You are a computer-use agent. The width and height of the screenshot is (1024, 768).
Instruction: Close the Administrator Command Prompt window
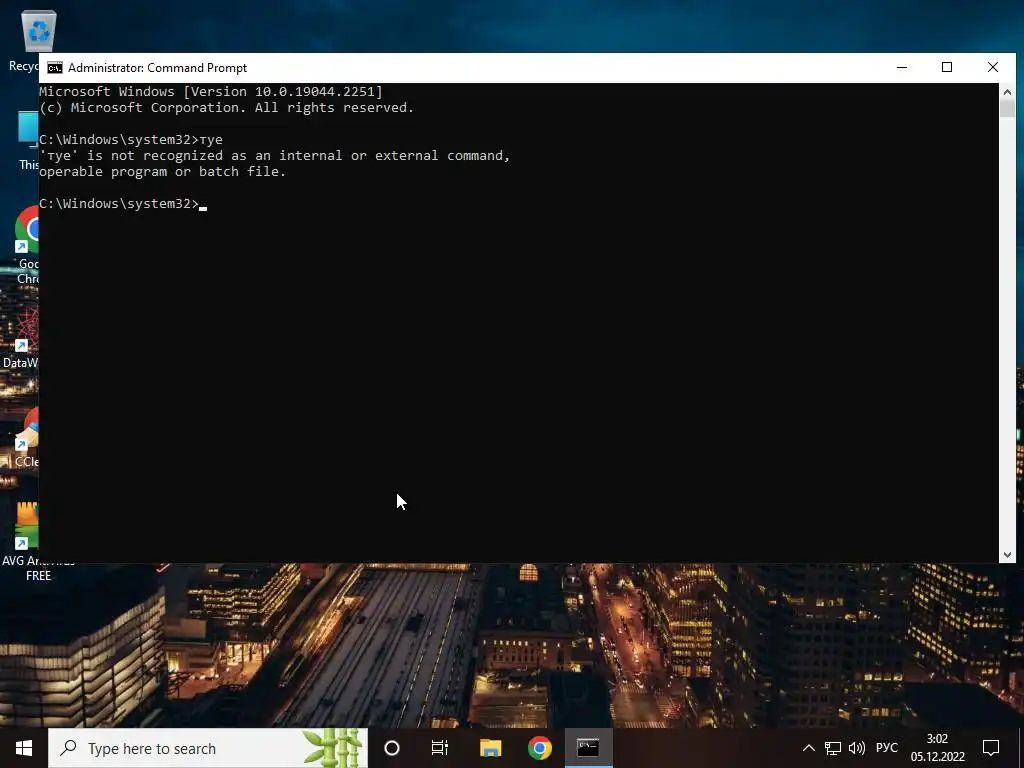(993, 67)
